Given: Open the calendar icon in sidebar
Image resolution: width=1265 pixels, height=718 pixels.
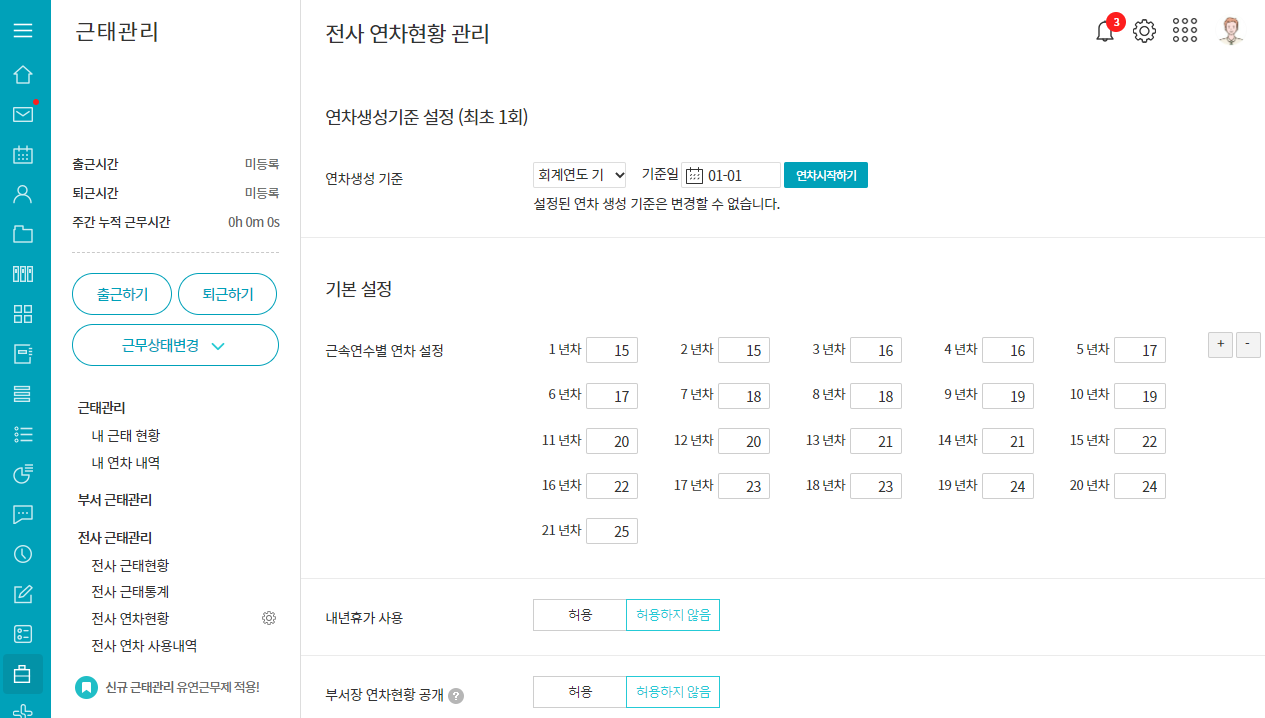Looking at the screenshot, I should pyautogui.click(x=23, y=154).
